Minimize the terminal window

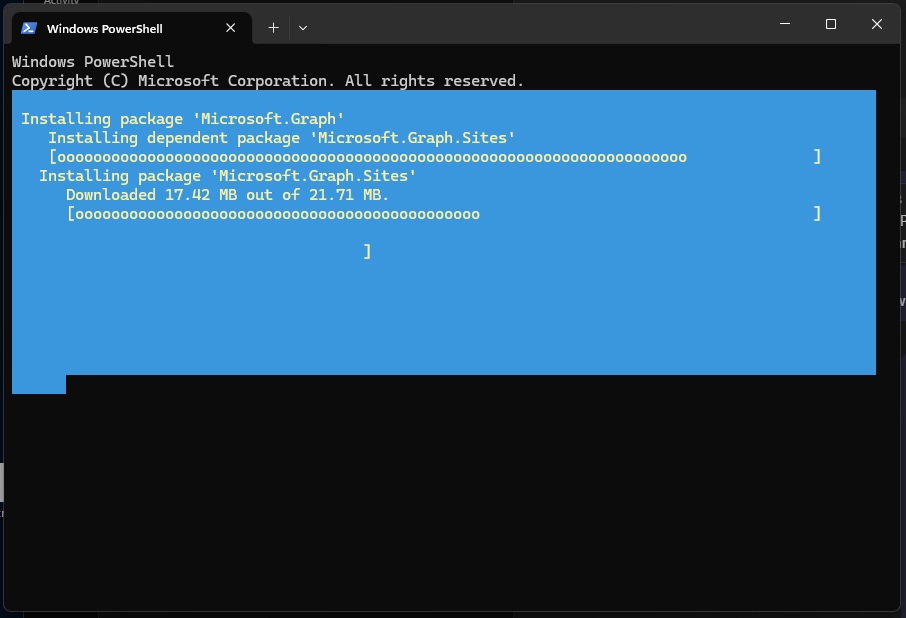coord(784,24)
